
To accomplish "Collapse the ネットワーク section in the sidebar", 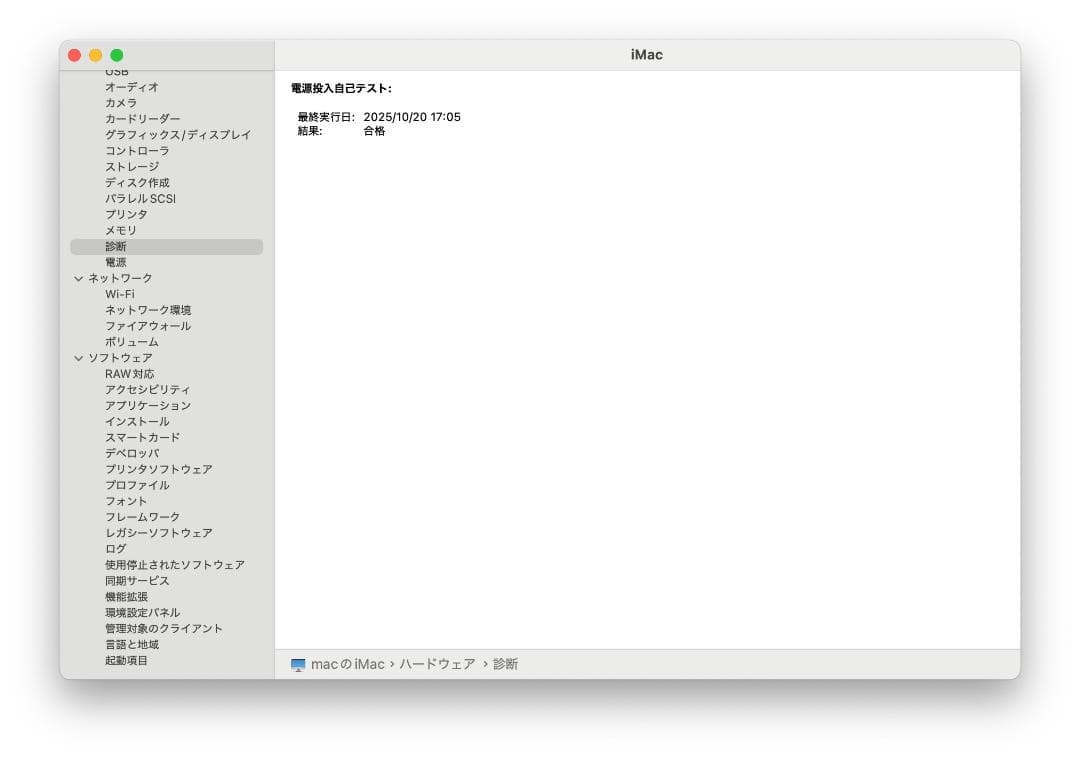I will click(79, 278).
